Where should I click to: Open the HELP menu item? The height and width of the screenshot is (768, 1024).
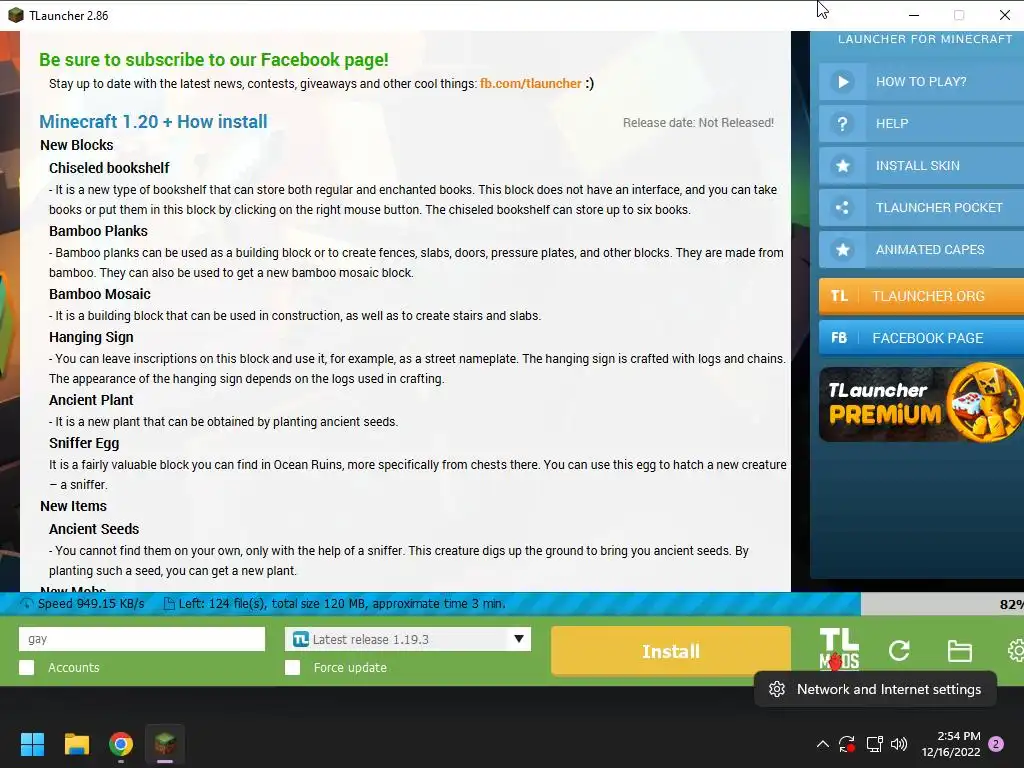point(921,123)
